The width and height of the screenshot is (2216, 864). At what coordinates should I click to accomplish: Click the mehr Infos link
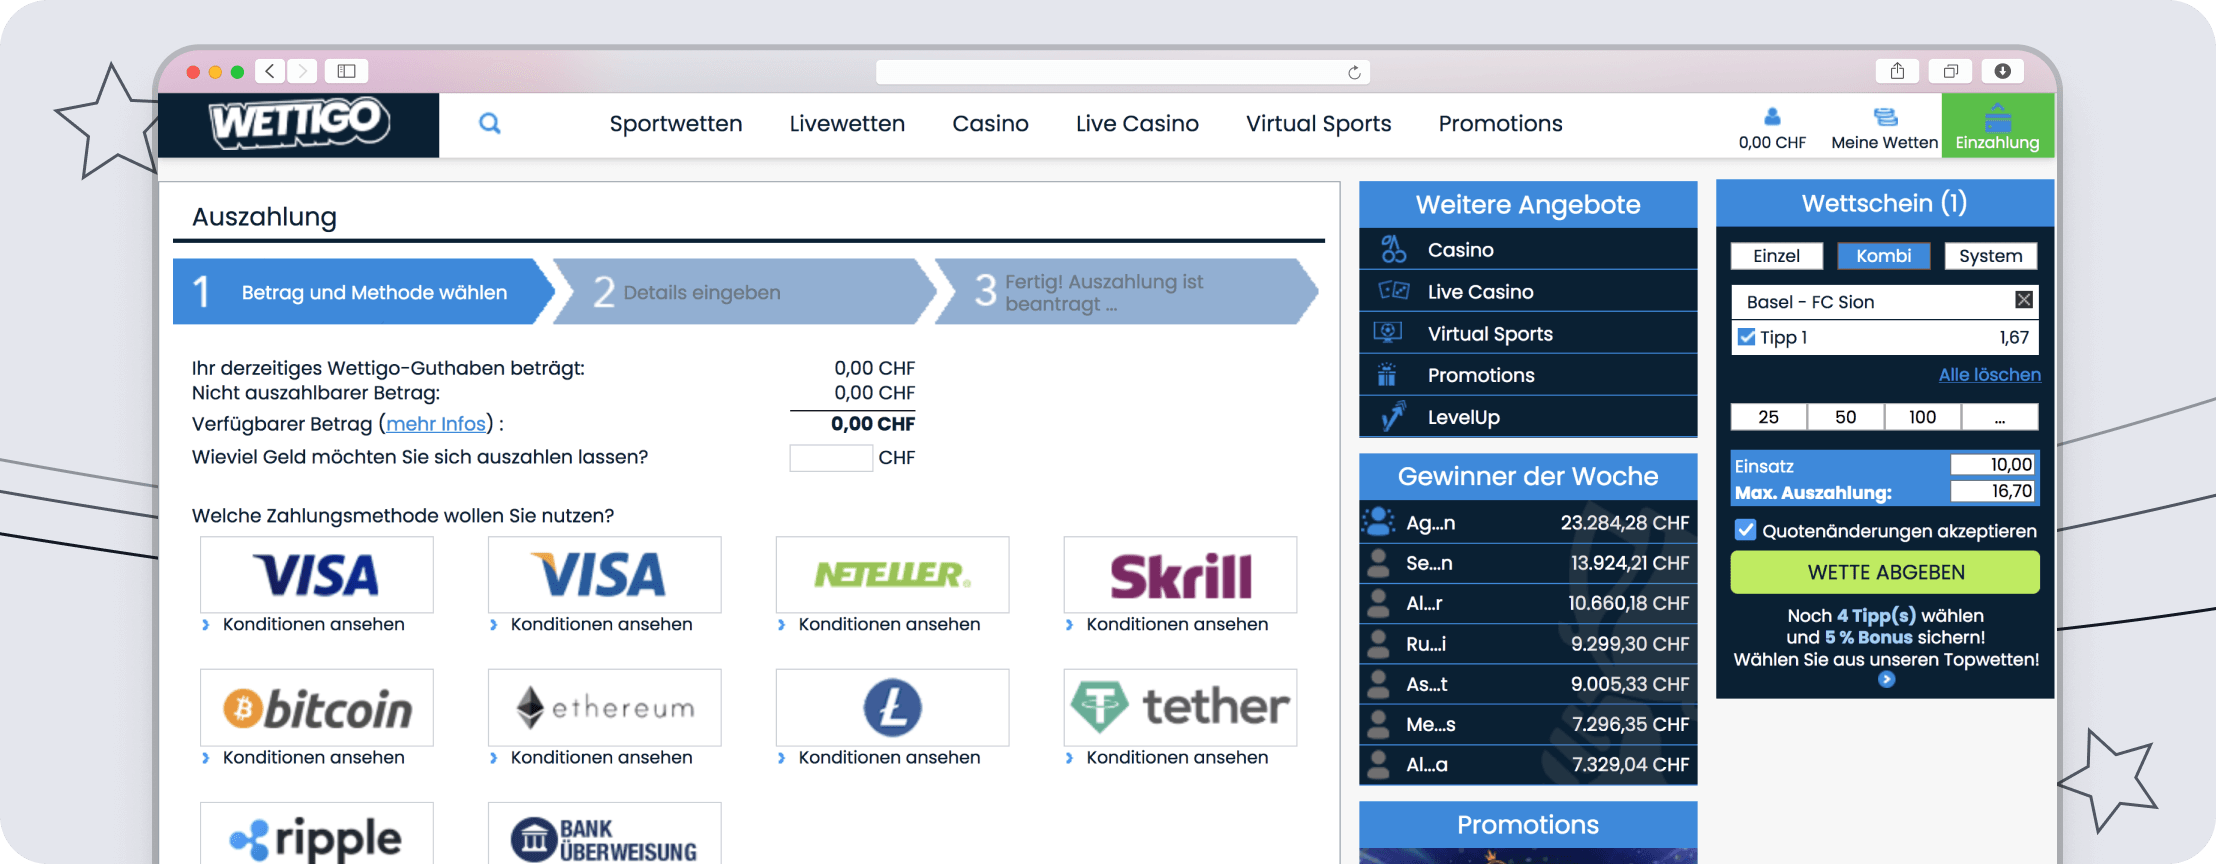(x=436, y=424)
